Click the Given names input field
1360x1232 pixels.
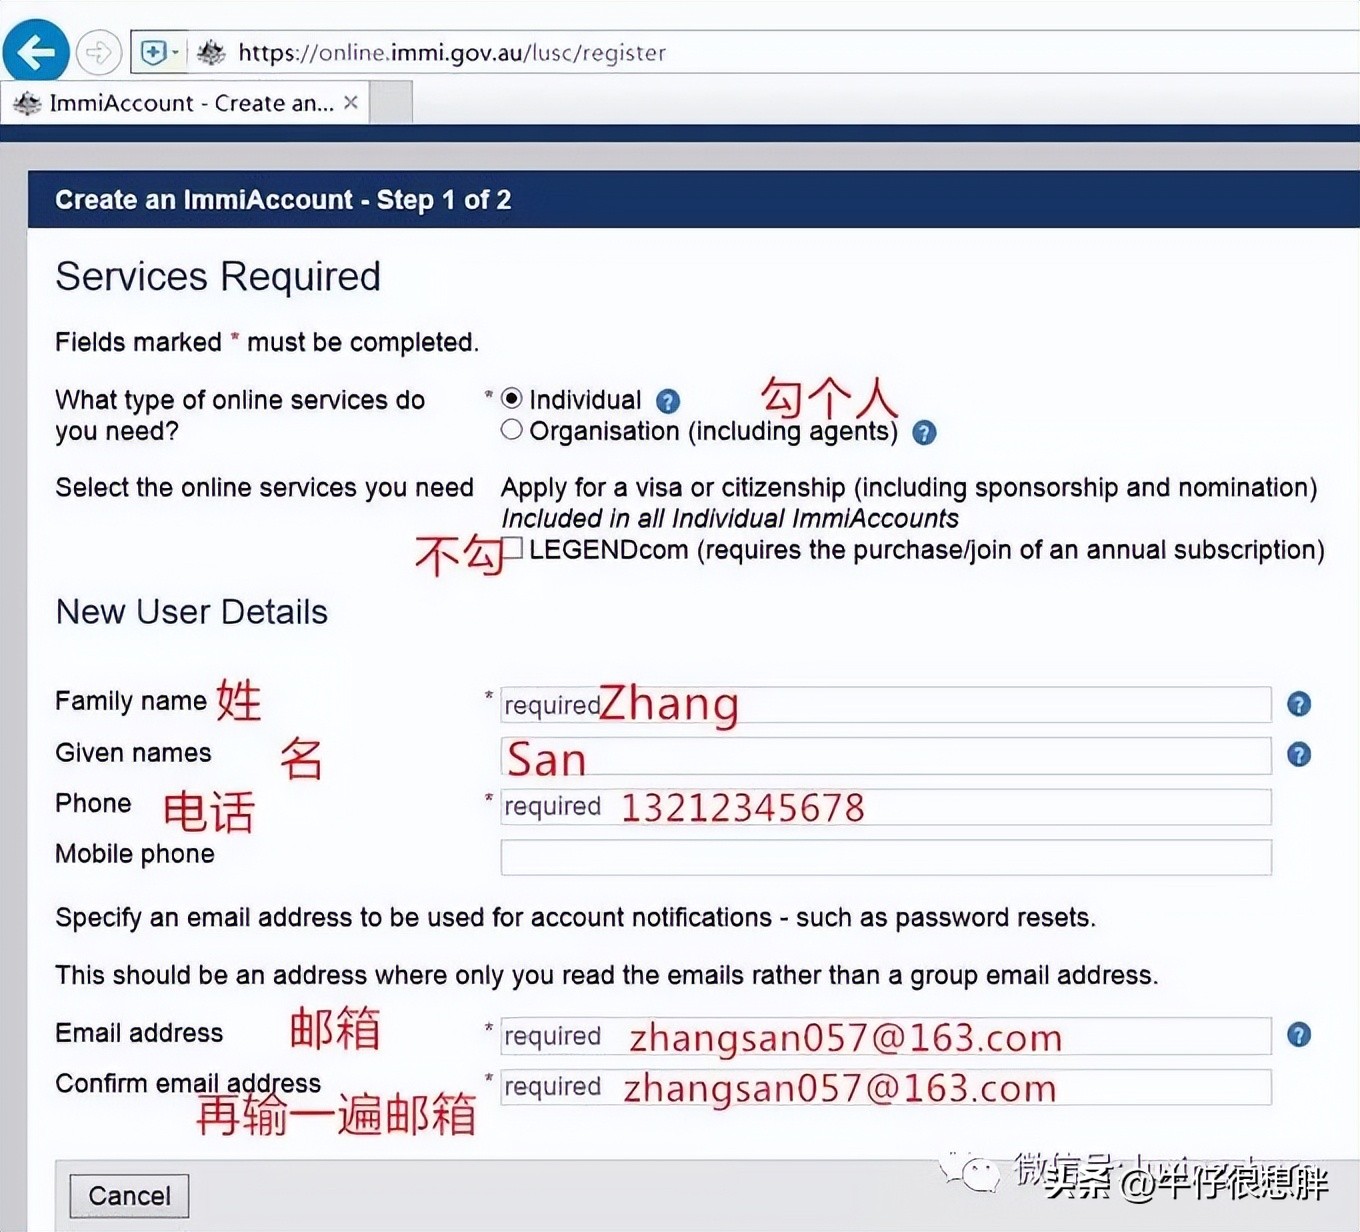click(886, 755)
